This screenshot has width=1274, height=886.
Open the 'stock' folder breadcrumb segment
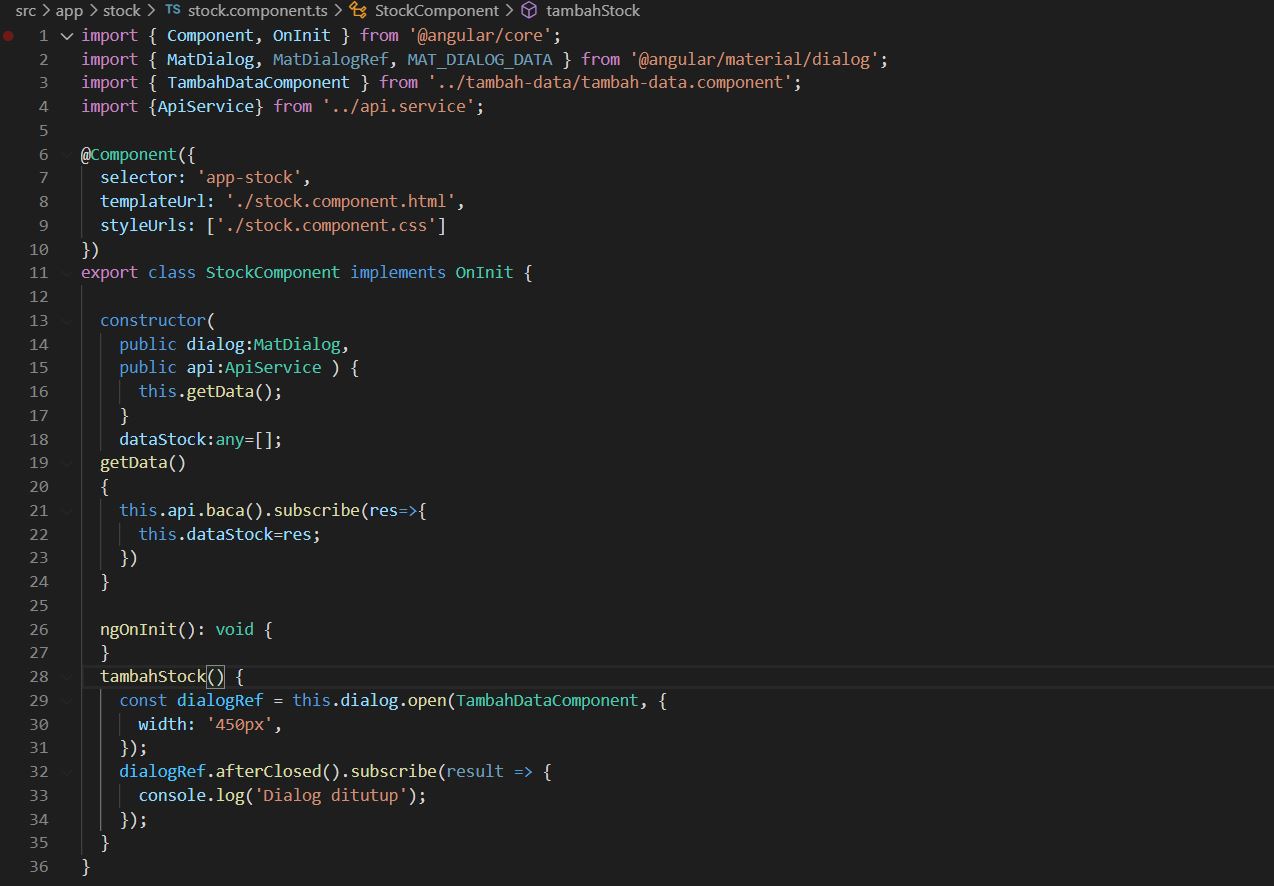tap(122, 10)
